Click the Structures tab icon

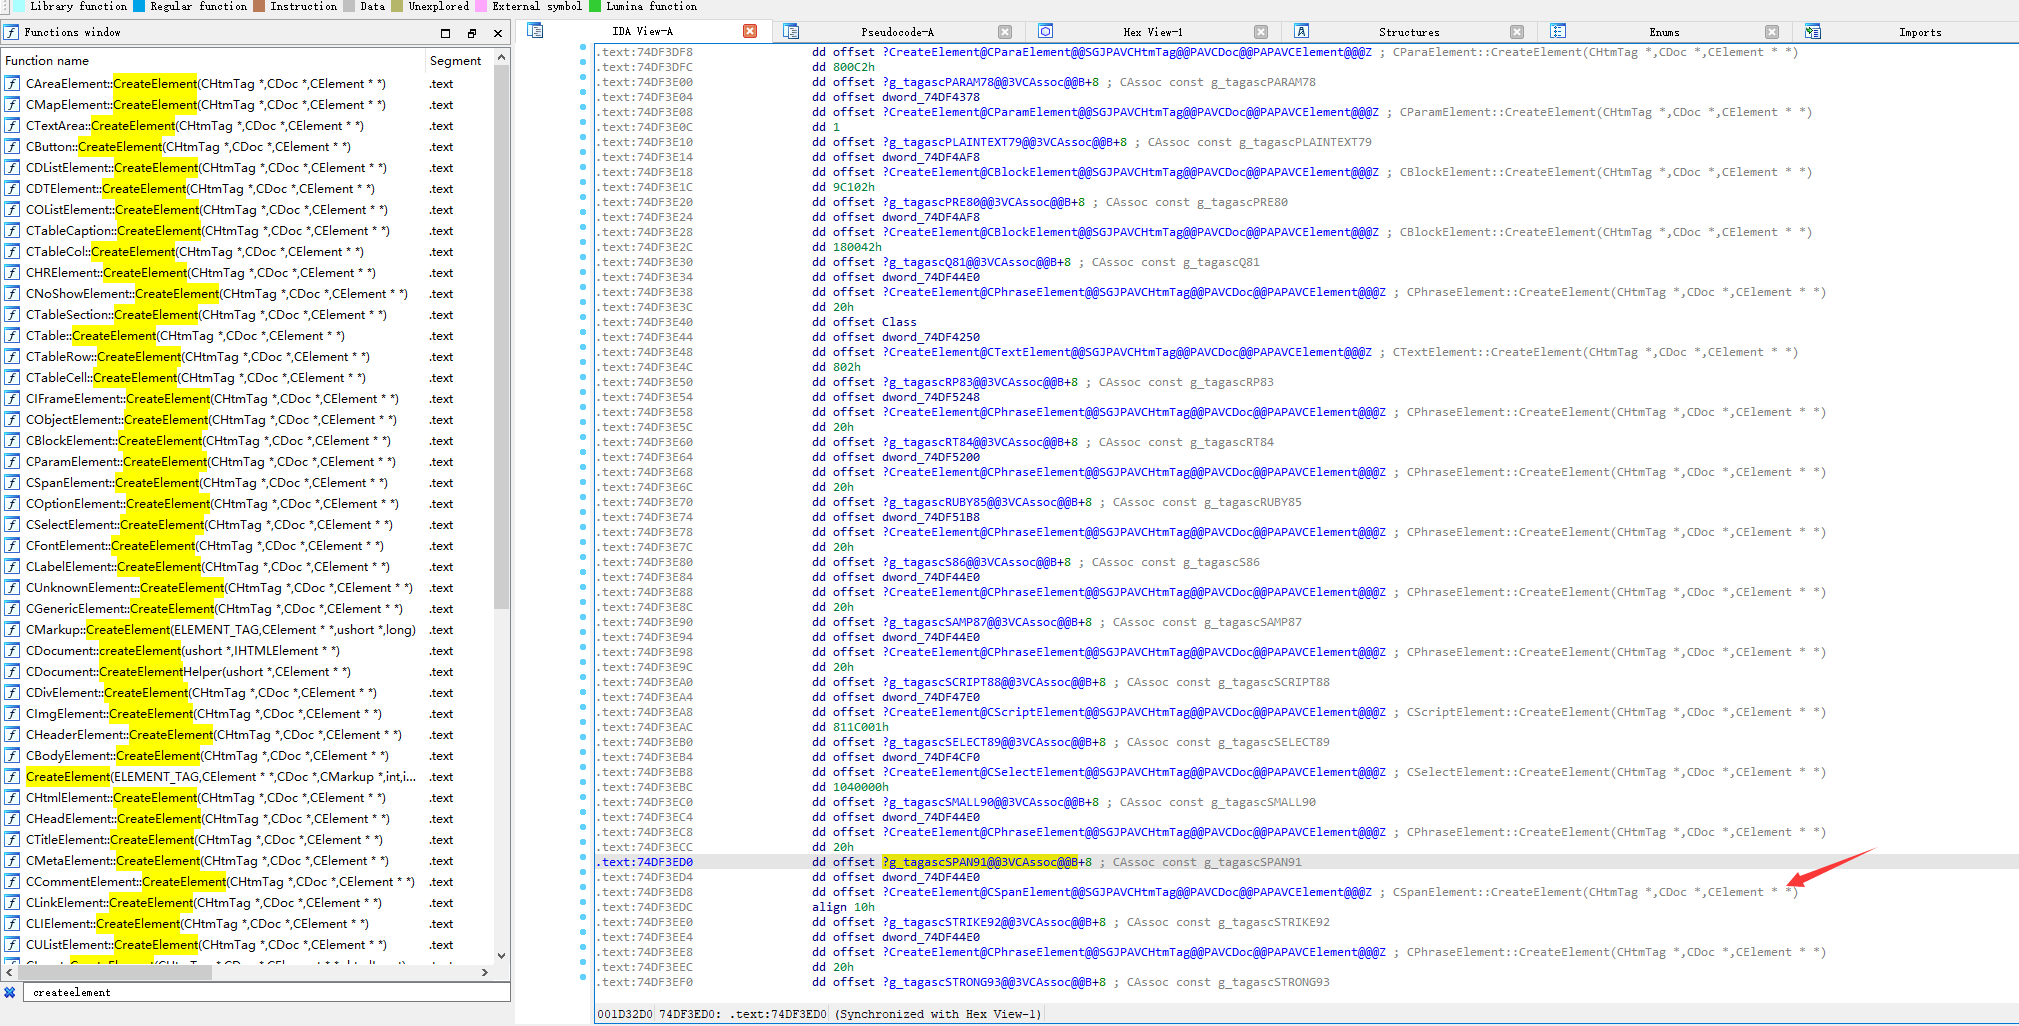1301,31
